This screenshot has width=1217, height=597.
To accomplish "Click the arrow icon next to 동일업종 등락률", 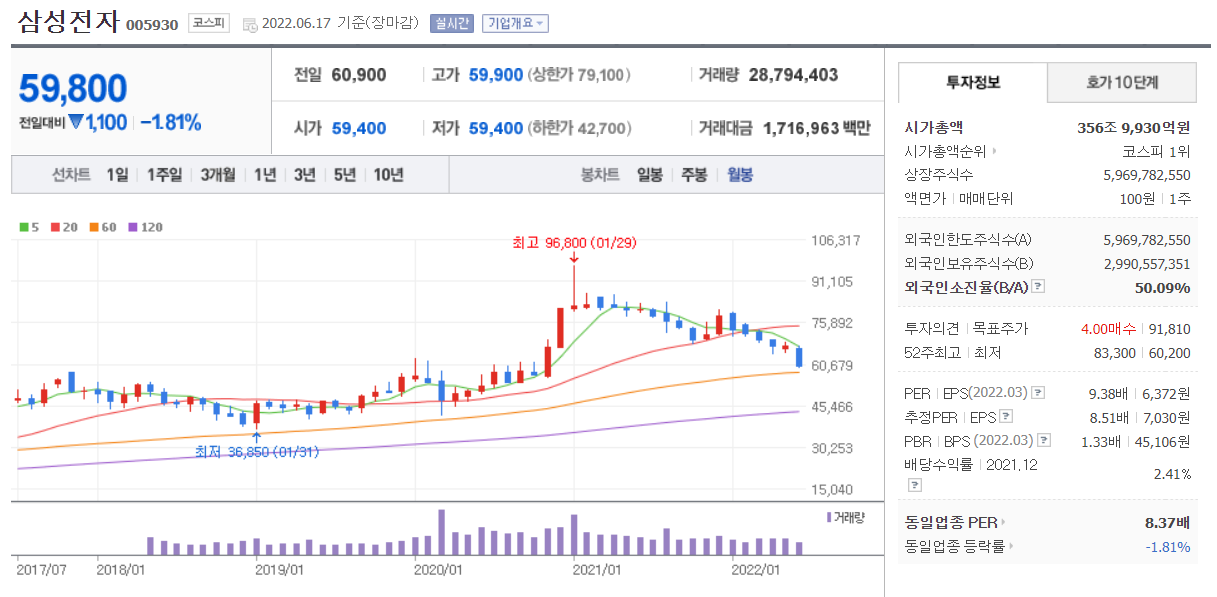I will 1011,546.
